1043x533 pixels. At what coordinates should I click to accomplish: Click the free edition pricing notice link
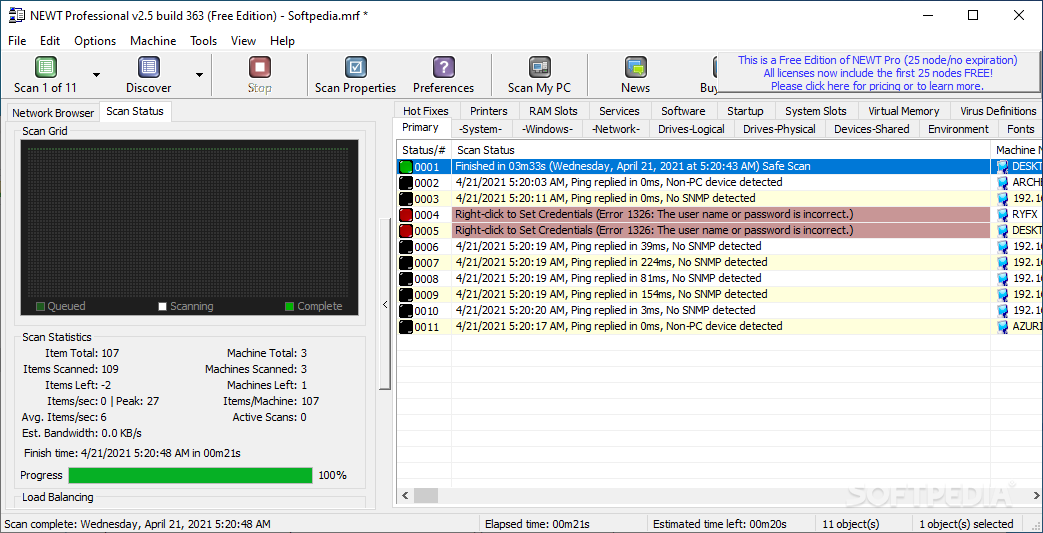click(x=877, y=73)
